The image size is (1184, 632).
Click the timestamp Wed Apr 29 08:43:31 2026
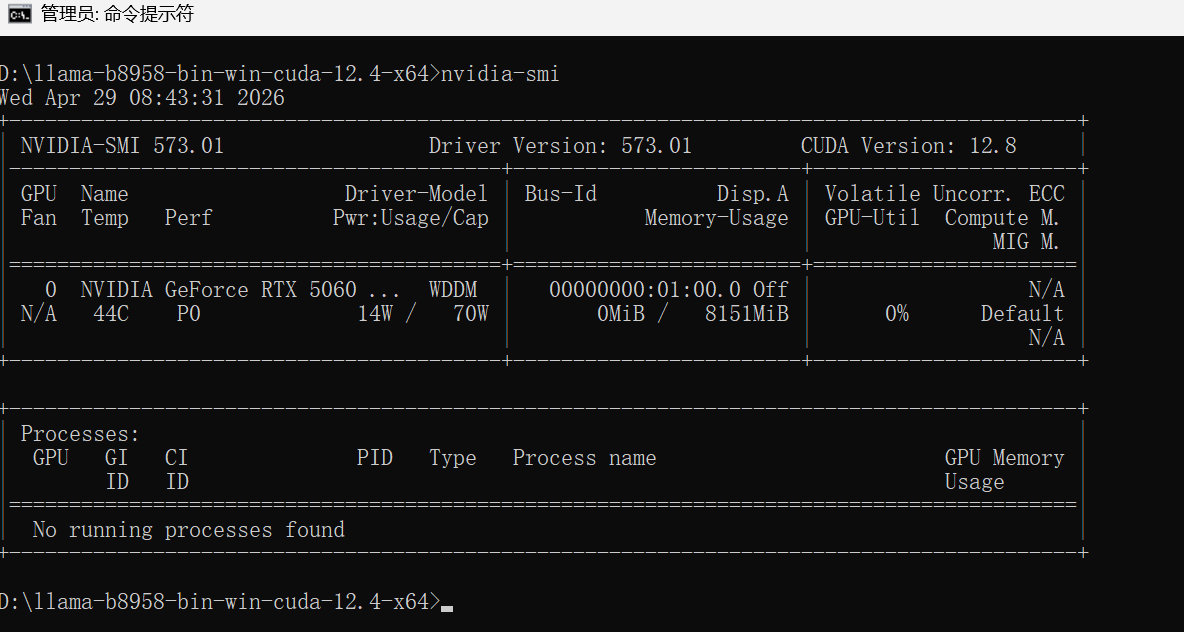click(142, 98)
